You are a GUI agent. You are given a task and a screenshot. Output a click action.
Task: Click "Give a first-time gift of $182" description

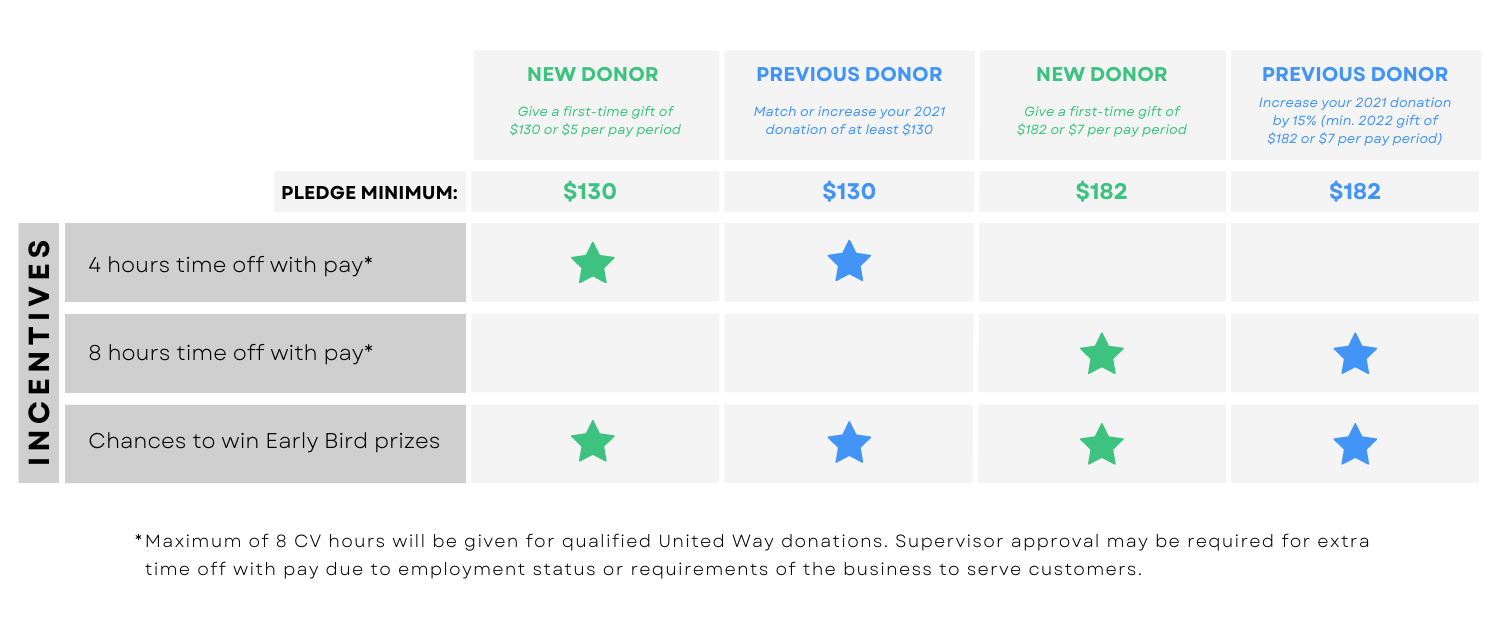1101,120
